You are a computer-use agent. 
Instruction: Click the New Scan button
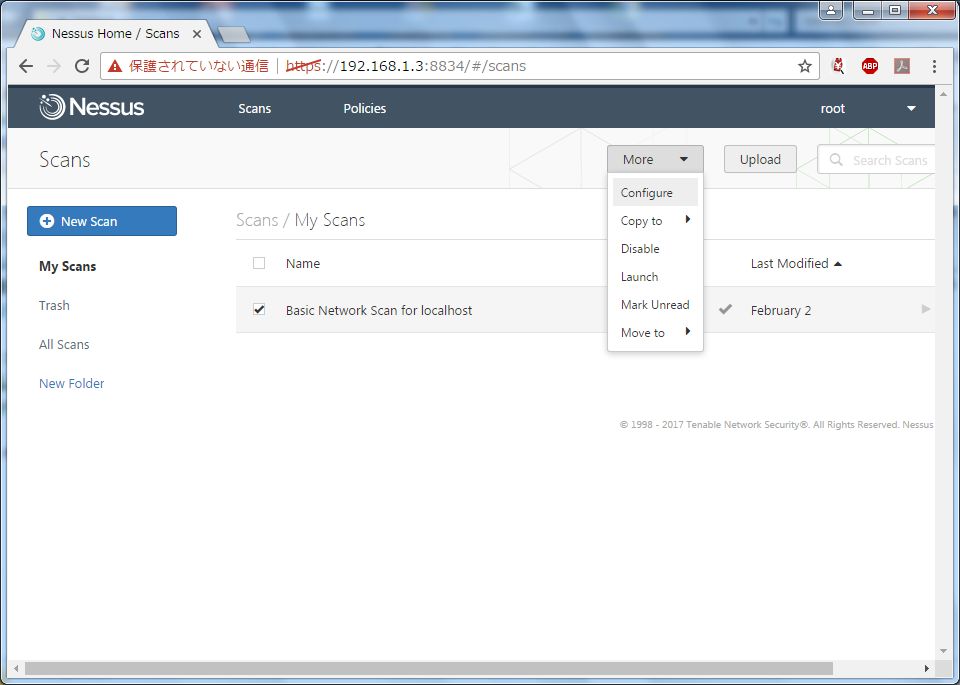pos(102,221)
